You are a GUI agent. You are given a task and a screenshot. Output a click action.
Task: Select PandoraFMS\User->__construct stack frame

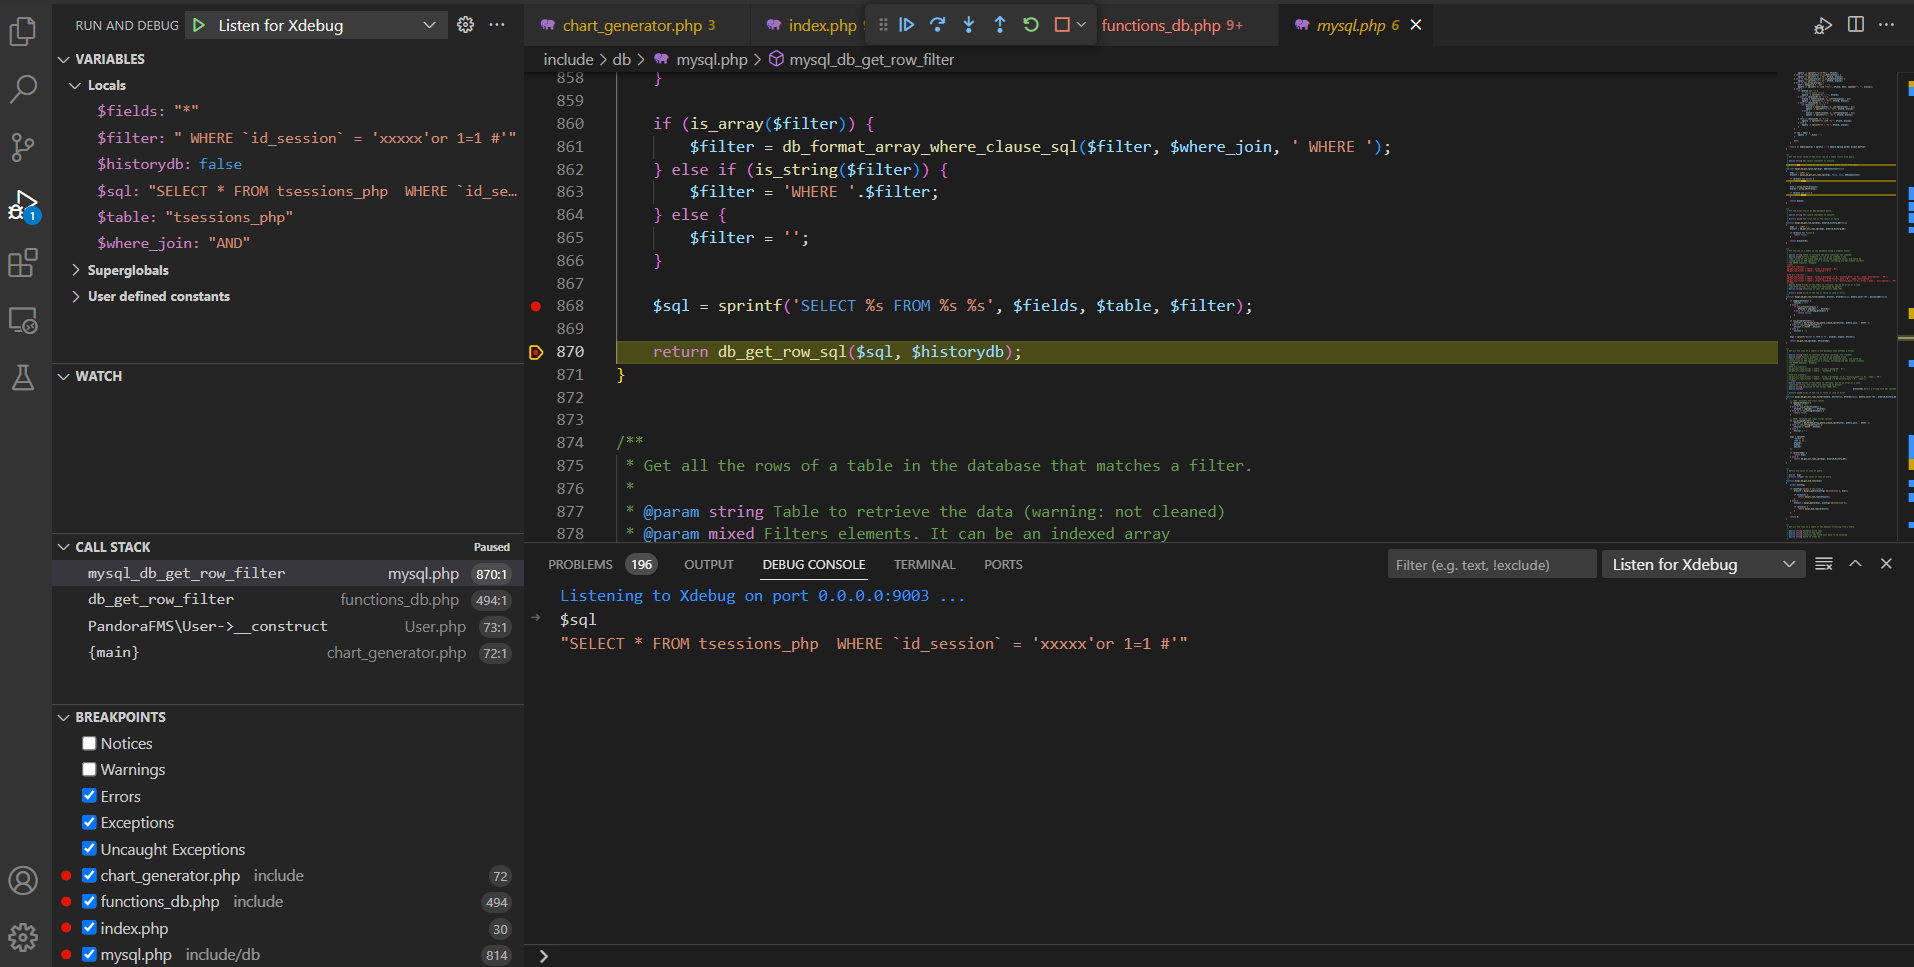pyautogui.click(x=288, y=626)
